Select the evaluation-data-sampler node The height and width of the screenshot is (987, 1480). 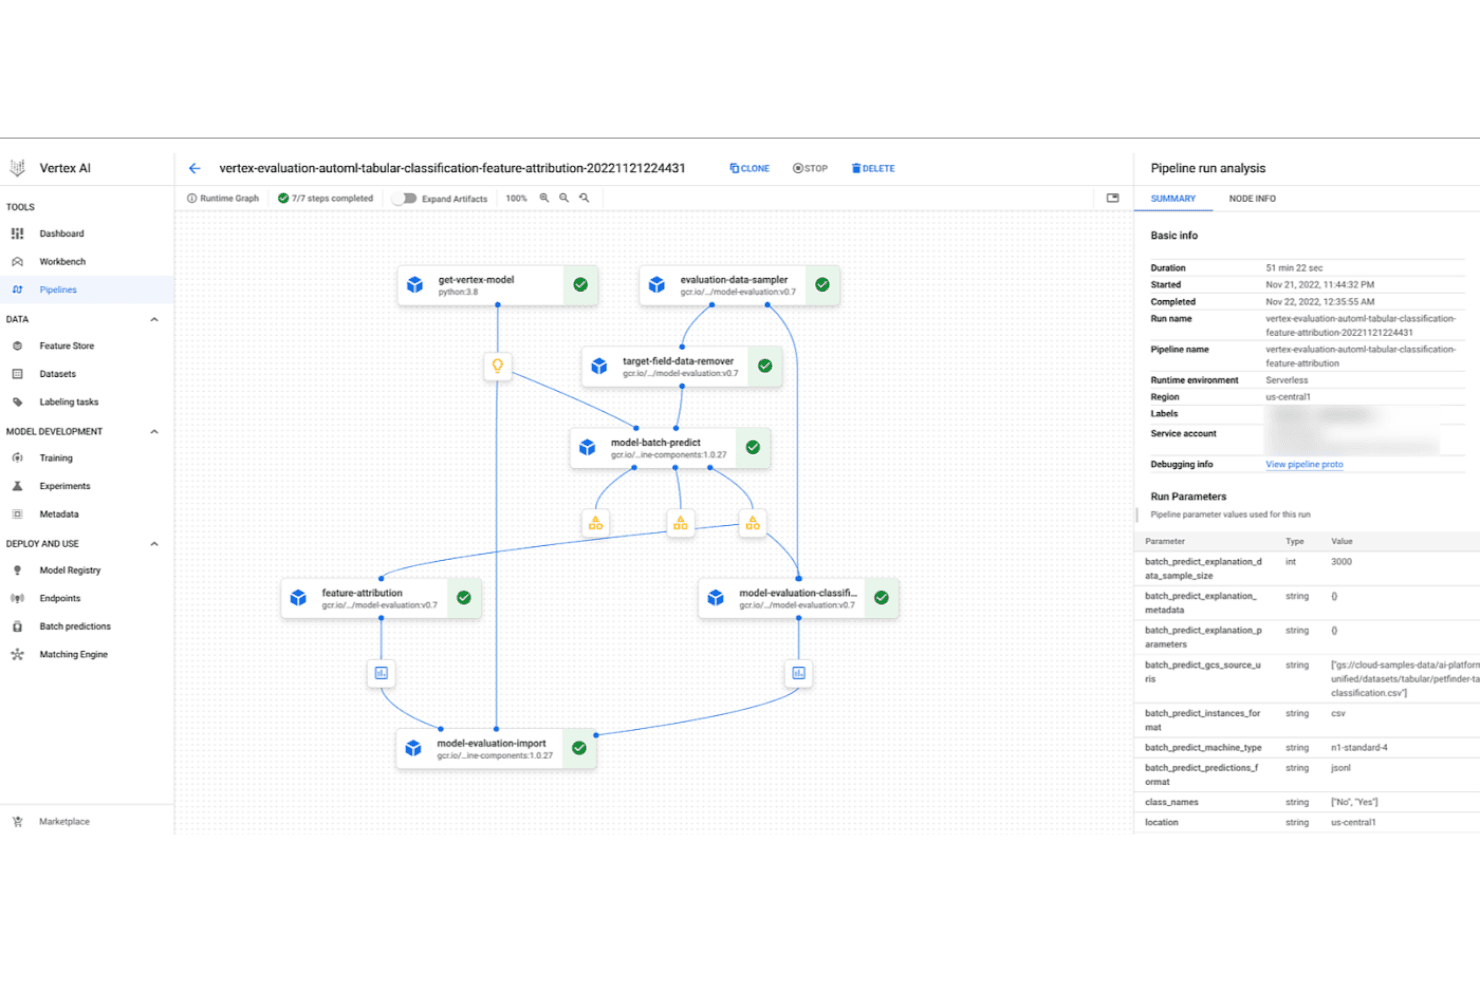pos(739,285)
